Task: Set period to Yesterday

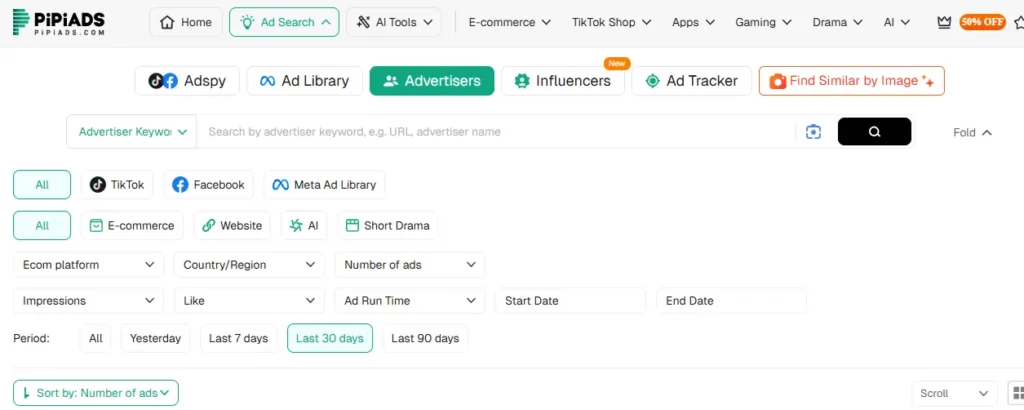Action: (x=155, y=338)
